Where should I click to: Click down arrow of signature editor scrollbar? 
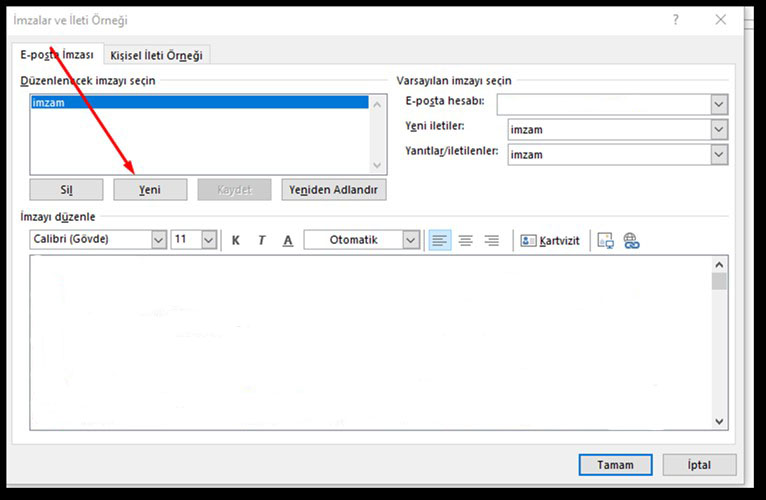pyautogui.click(x=719, y=421)
